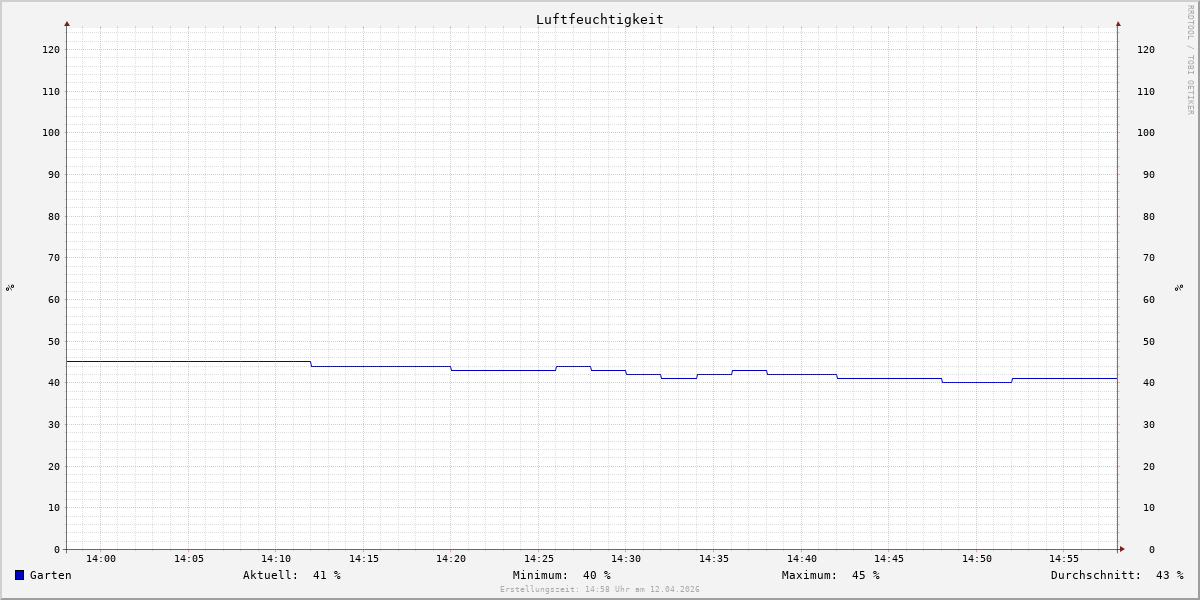Click the 14:00 time axis label
Screen dimensions: 1200x600
pyautogui.click(x=101, y=558)
